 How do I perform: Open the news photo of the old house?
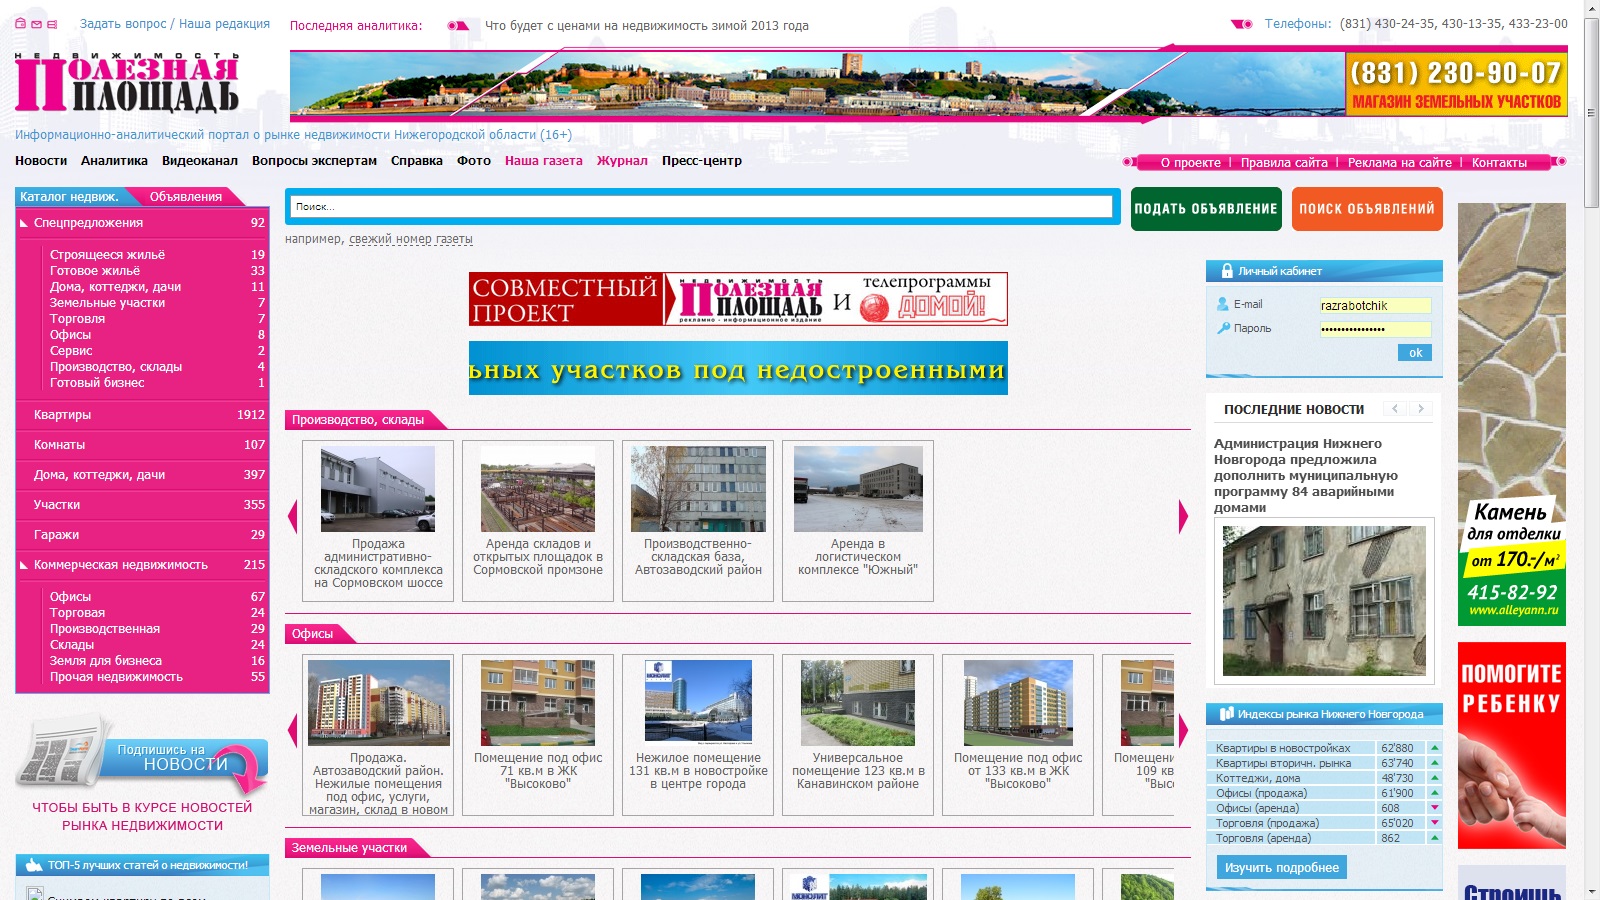coord(1324,600)
